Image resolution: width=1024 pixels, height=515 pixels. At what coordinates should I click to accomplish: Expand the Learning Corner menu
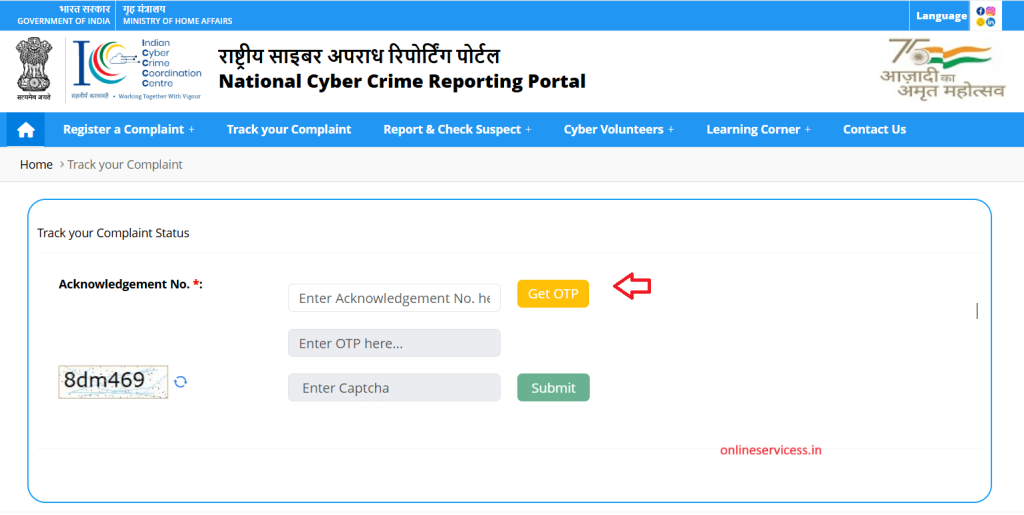pyautogui.click(x=758, y=129)
